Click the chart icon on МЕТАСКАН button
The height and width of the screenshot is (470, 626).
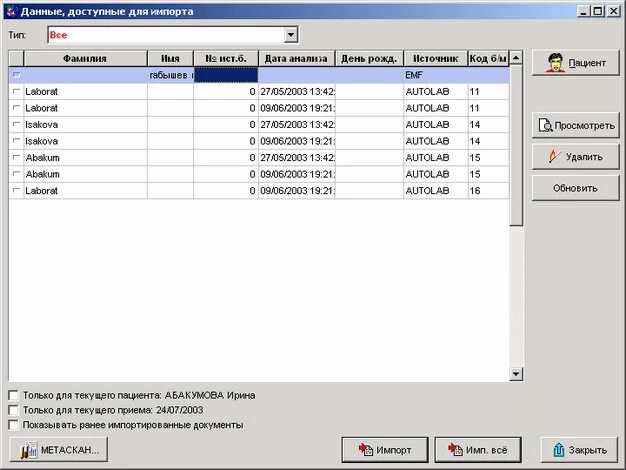(29, 450)
